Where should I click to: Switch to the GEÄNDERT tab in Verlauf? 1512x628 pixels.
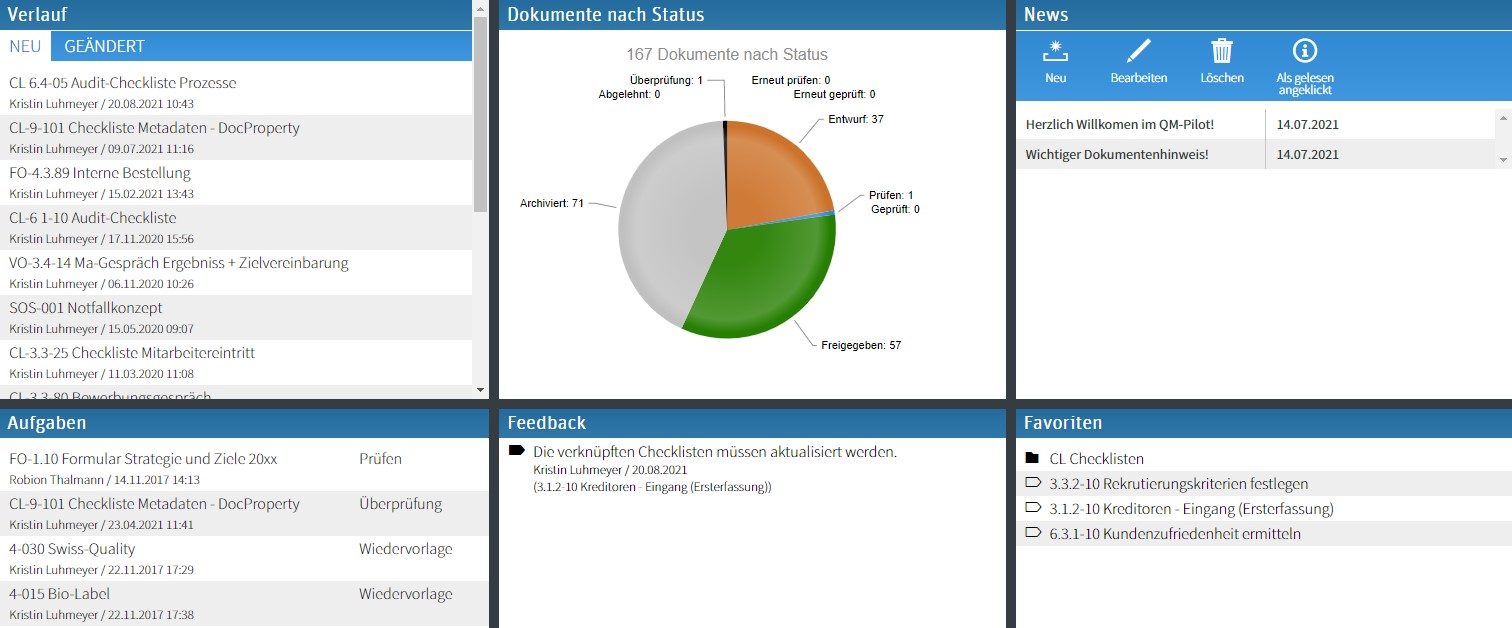104,46
